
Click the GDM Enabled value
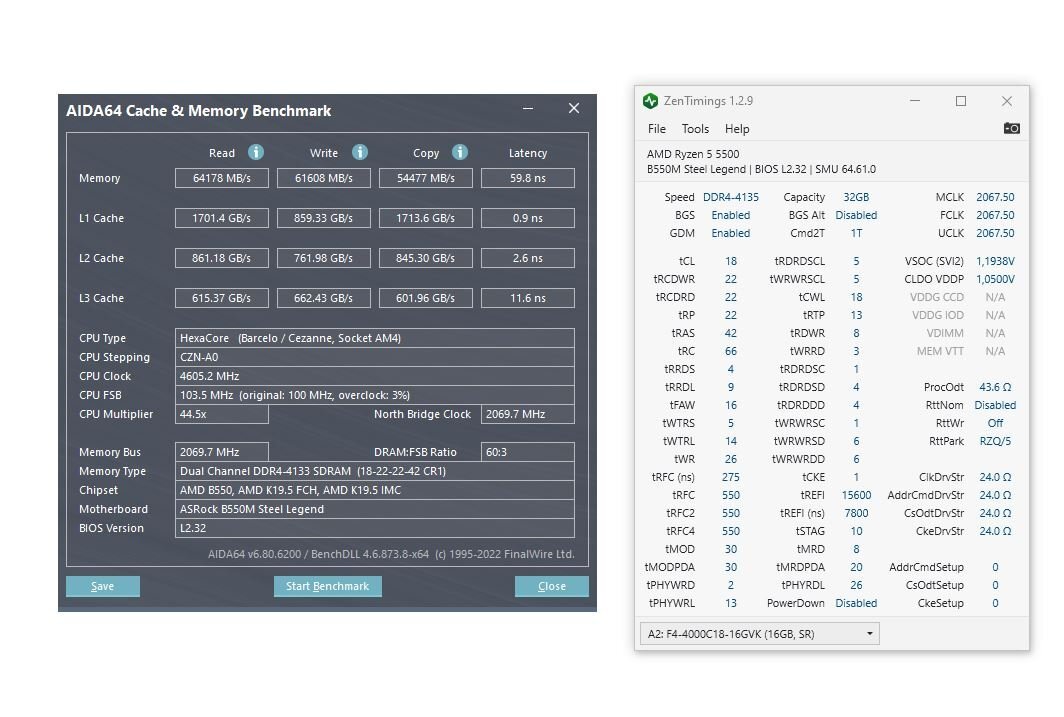pos(731,233)
